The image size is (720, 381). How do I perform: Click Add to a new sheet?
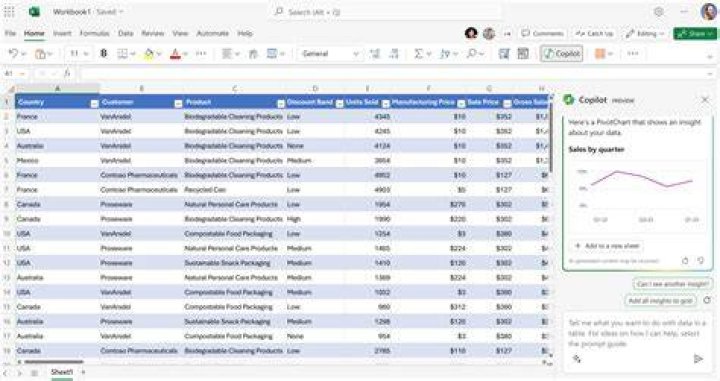pos(607,246)
